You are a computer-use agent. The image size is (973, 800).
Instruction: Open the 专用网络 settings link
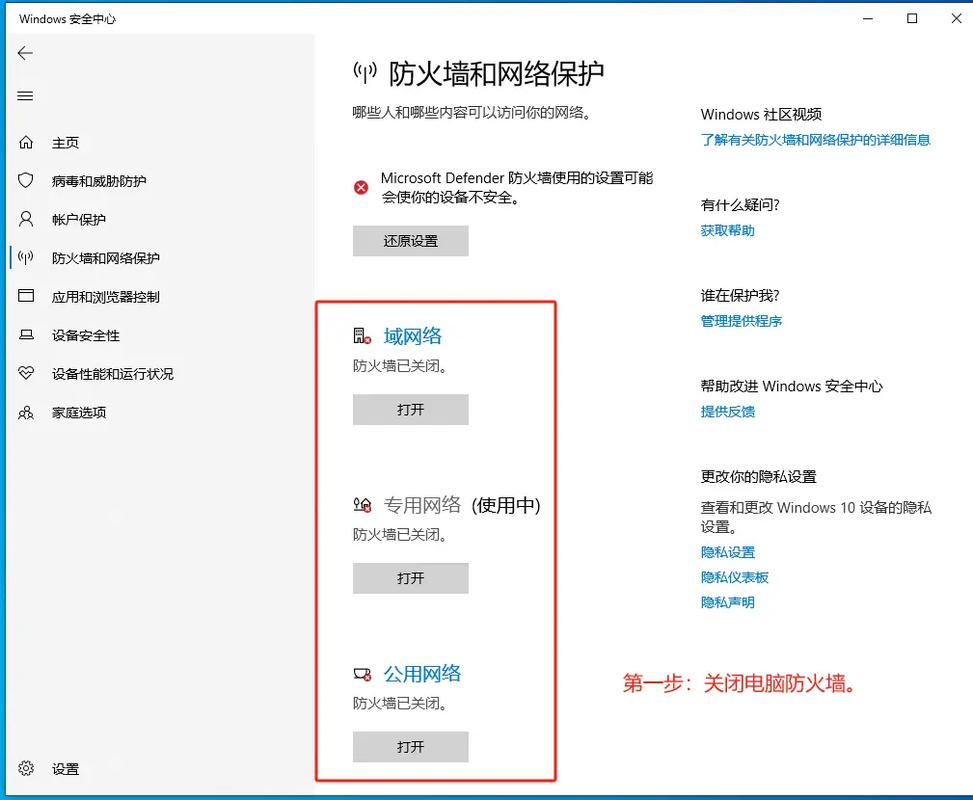[x=423, y=505]
